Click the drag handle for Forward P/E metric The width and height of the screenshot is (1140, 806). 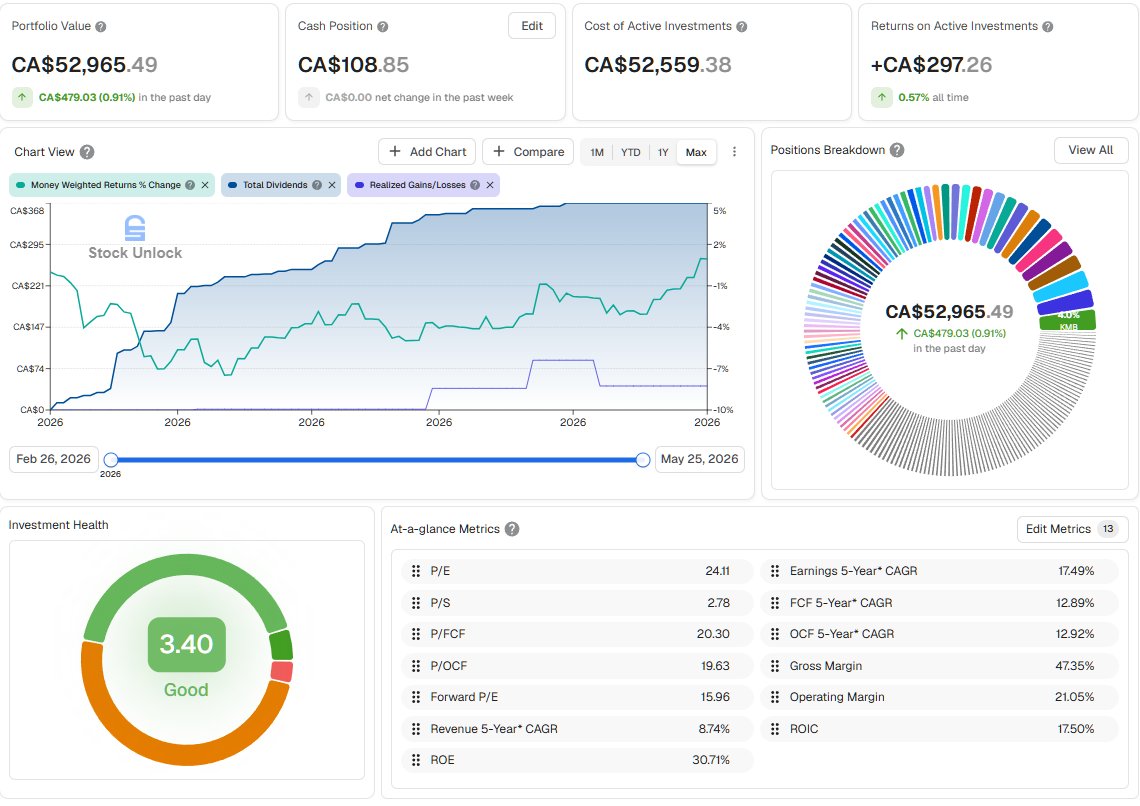[x=416, y=697]
